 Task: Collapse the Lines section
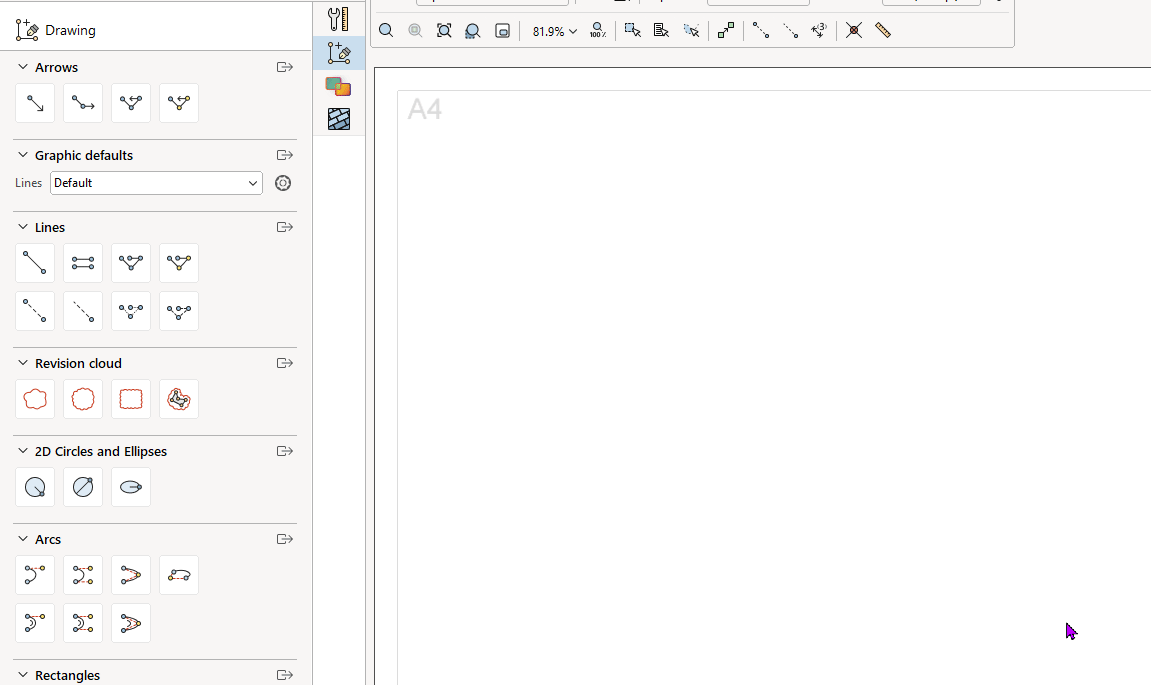(23, 227)
